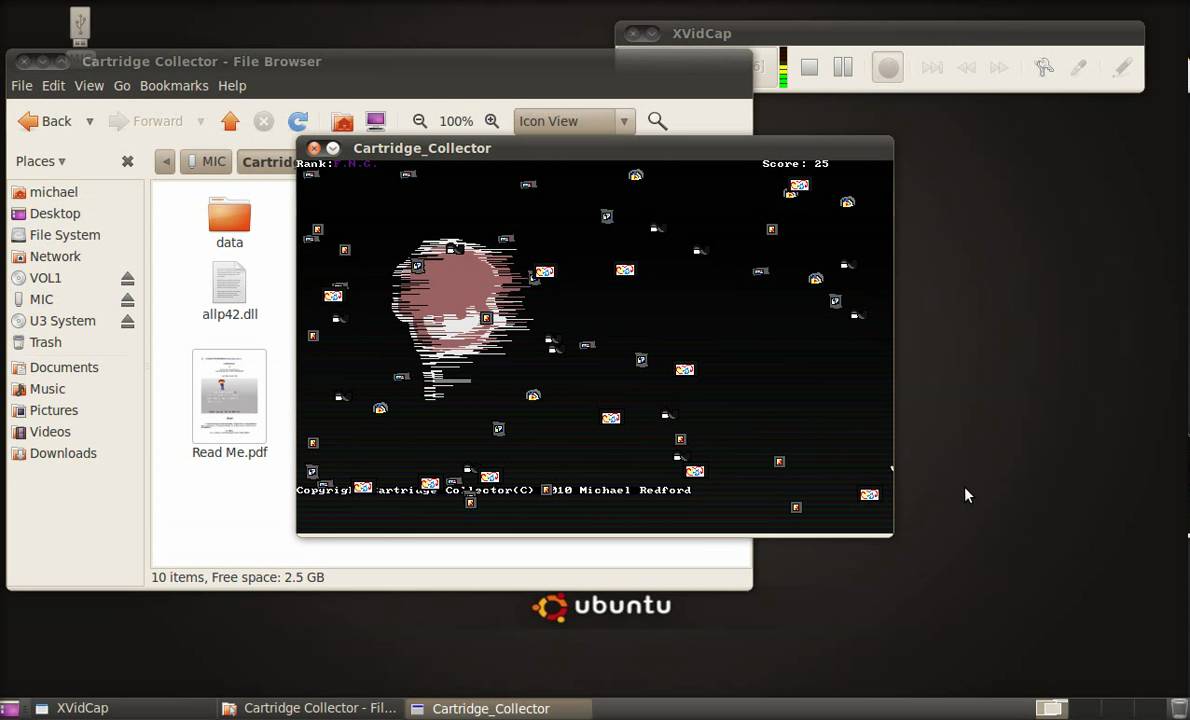Open the Forward history dropdown arrow
This screenshot has height=720, width=1190.
pos(200,121)
